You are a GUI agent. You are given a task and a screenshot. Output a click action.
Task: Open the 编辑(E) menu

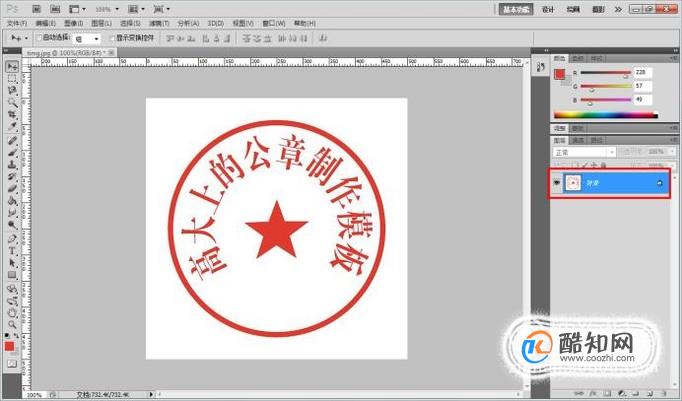45,23
